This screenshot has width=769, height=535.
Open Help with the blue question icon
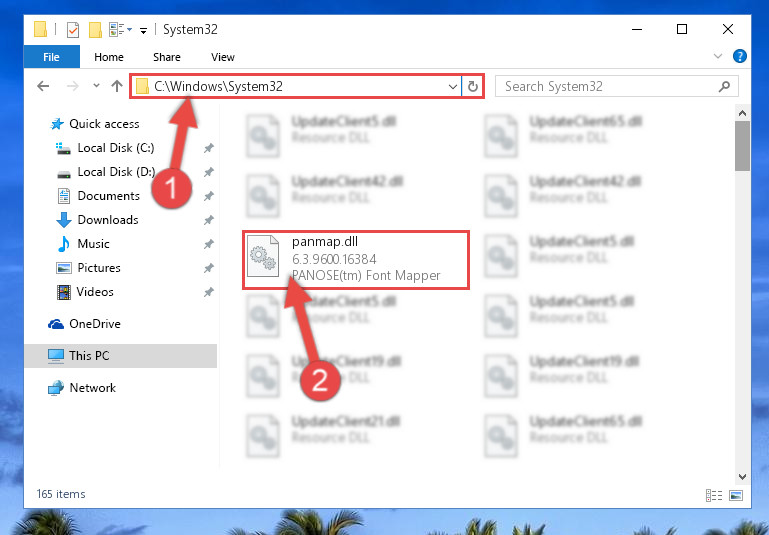740,56
